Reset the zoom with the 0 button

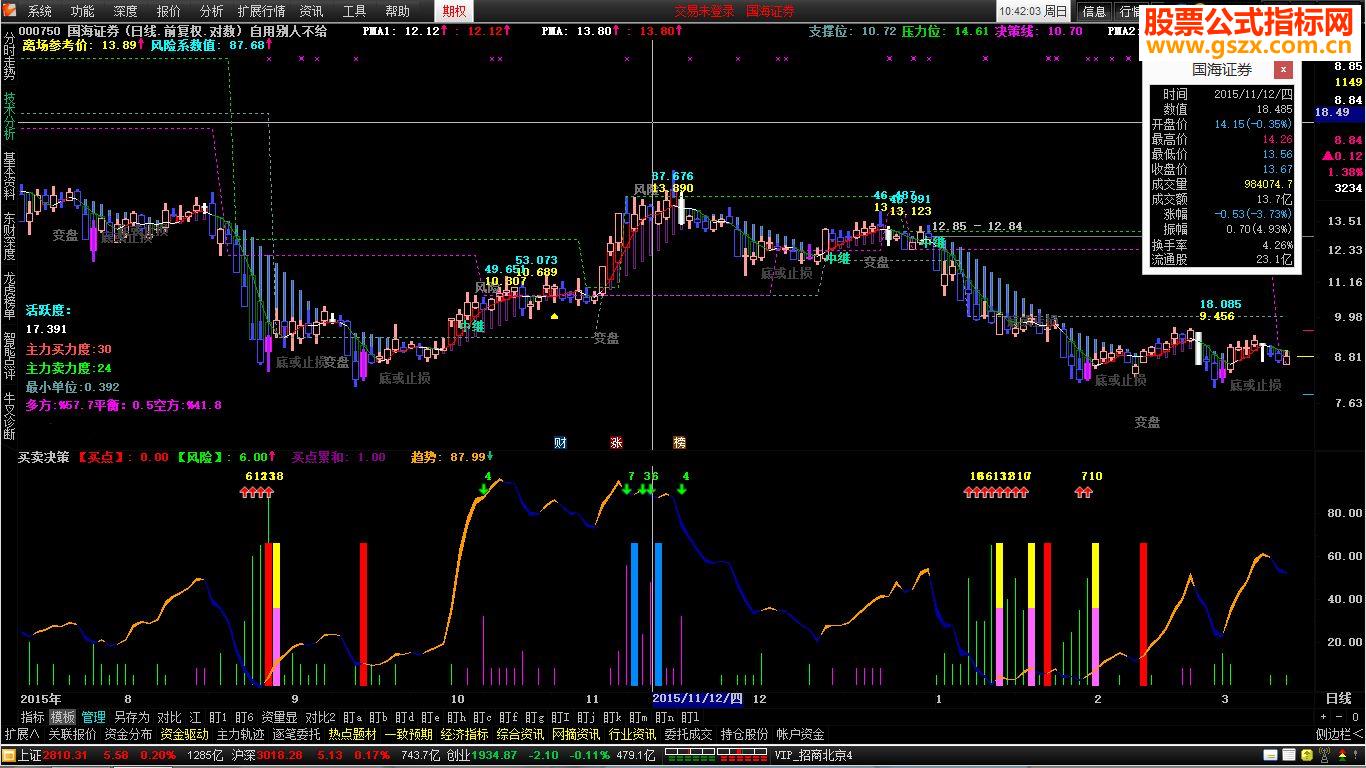coord(1354,717)
